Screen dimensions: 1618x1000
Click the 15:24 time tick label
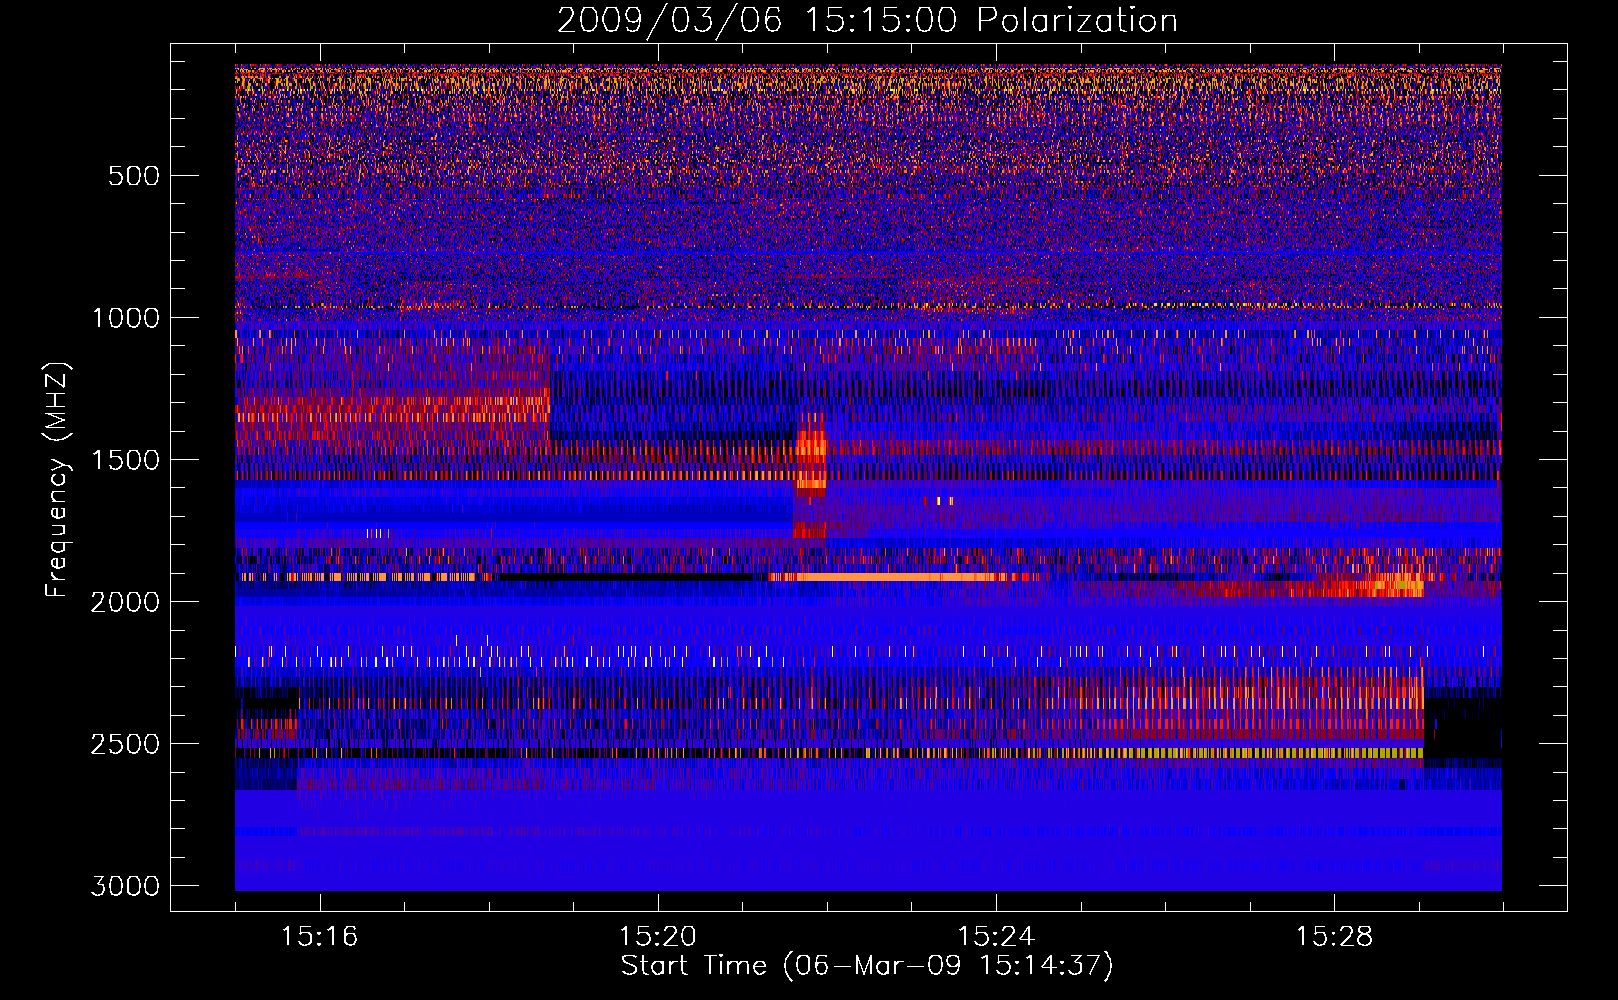[995, 937]
